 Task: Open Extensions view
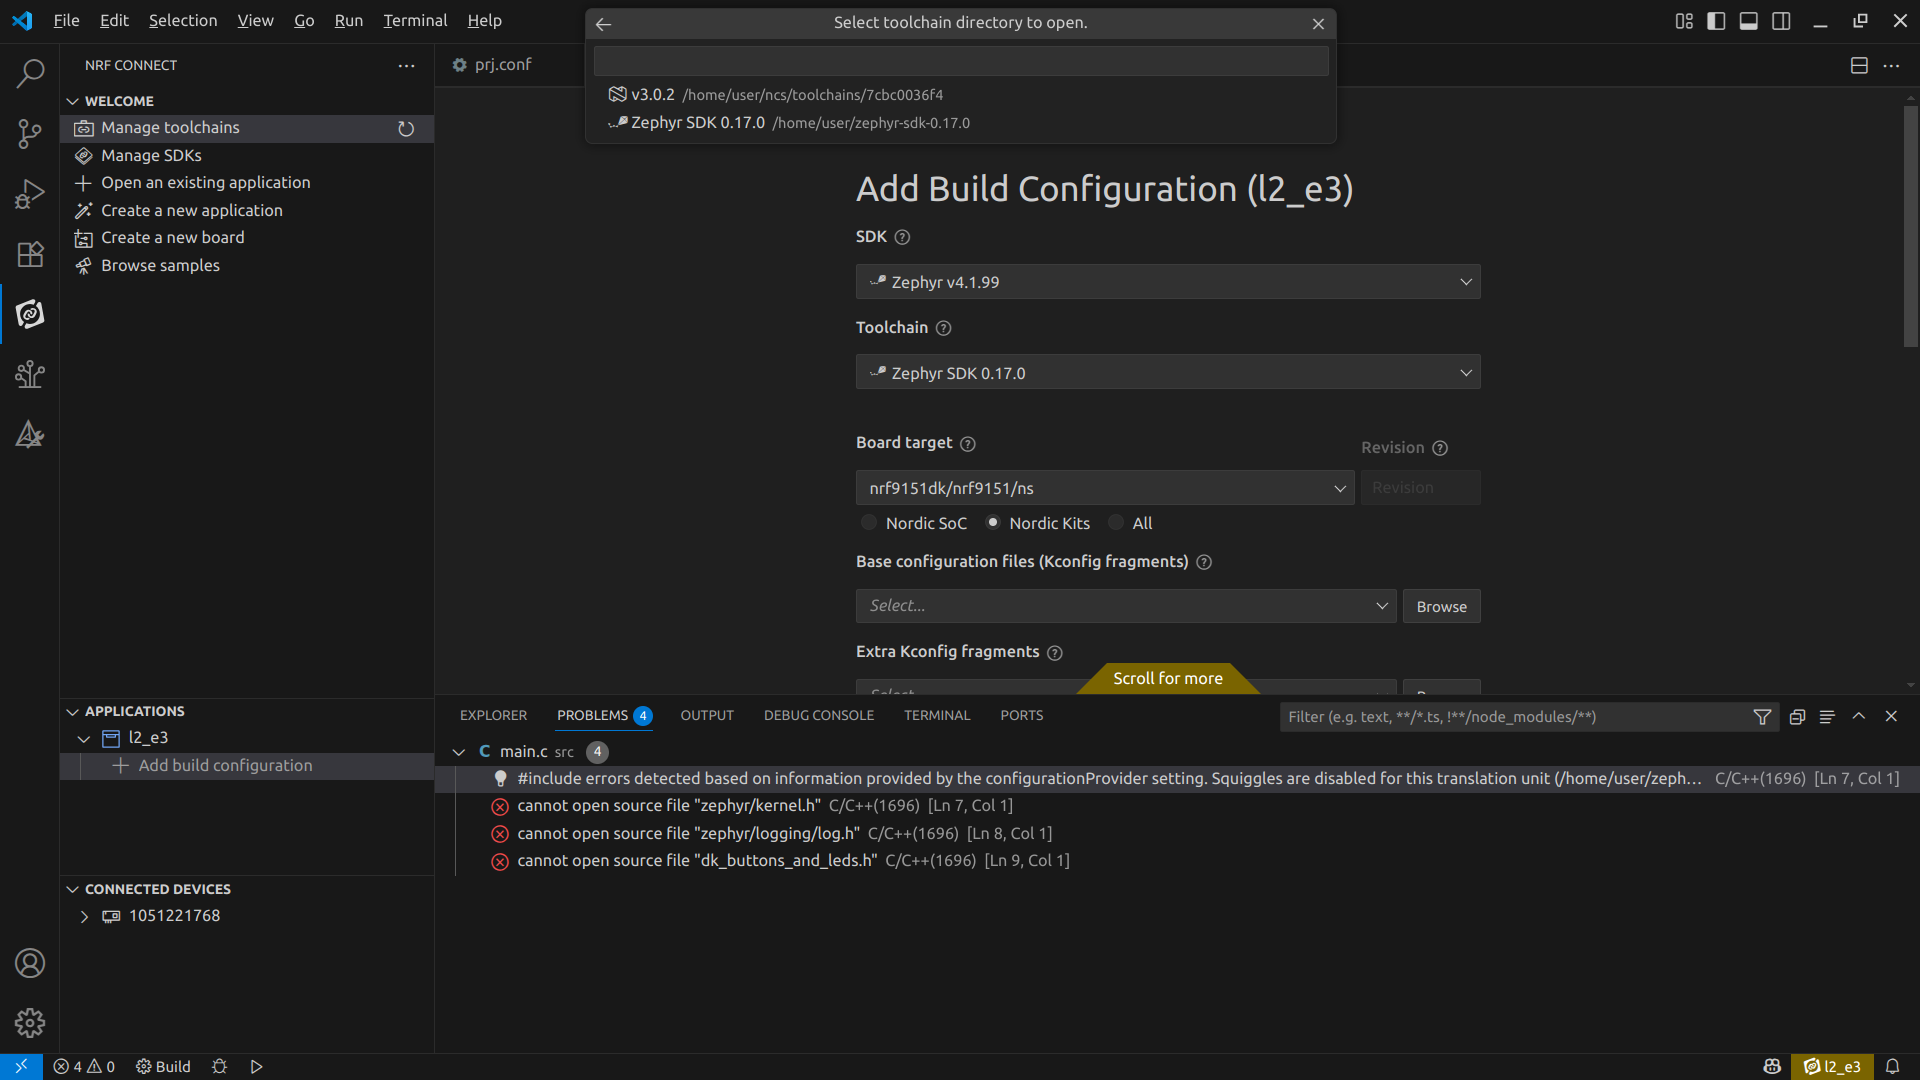(x=30, y=254)
